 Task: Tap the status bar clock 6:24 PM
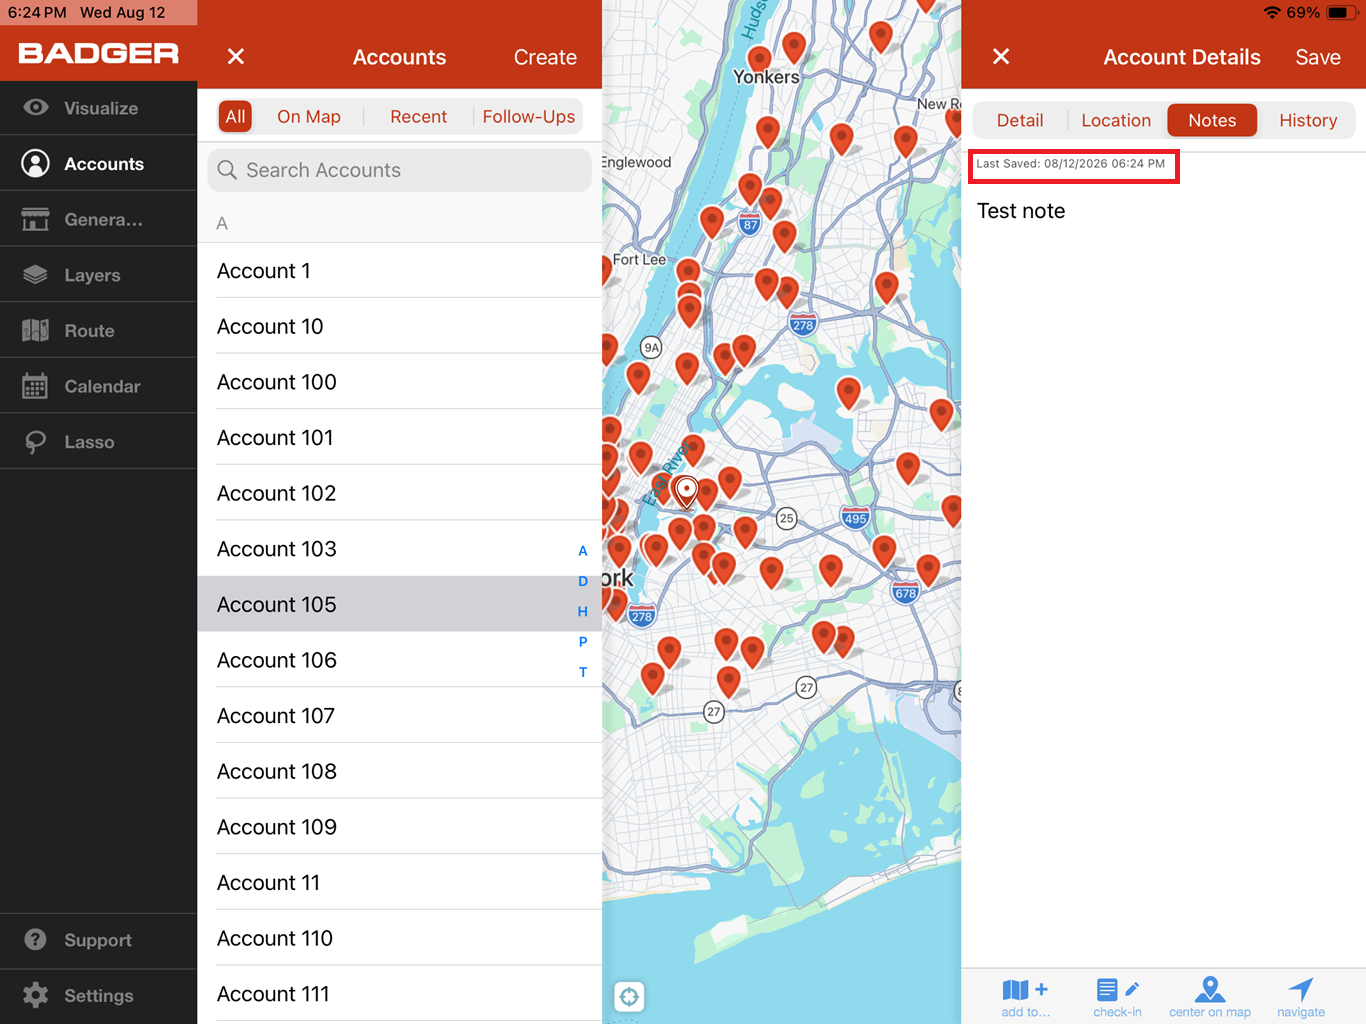[x=37, y=13]
